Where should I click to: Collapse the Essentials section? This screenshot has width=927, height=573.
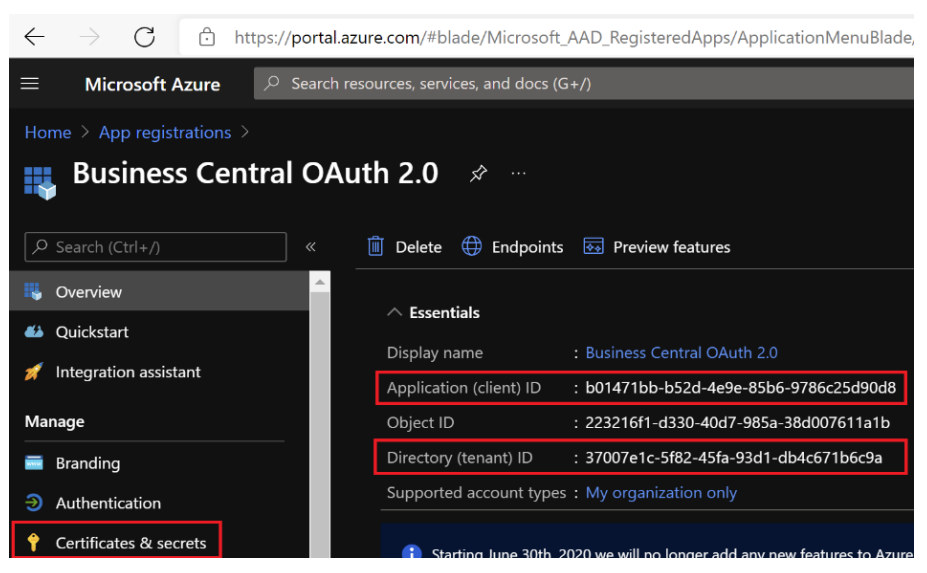(x=394, y=313)
